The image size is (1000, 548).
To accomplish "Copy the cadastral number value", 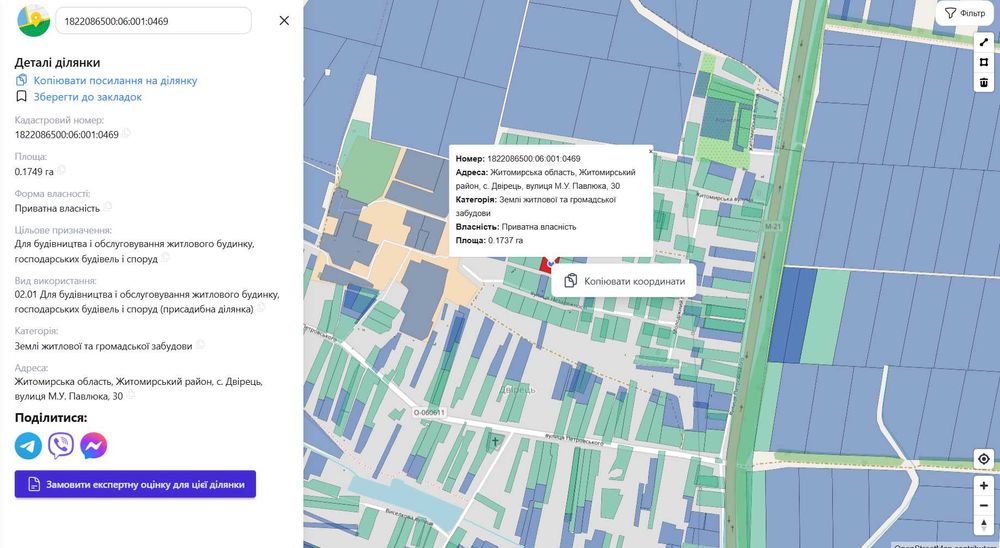I will [x=127, y=134].
